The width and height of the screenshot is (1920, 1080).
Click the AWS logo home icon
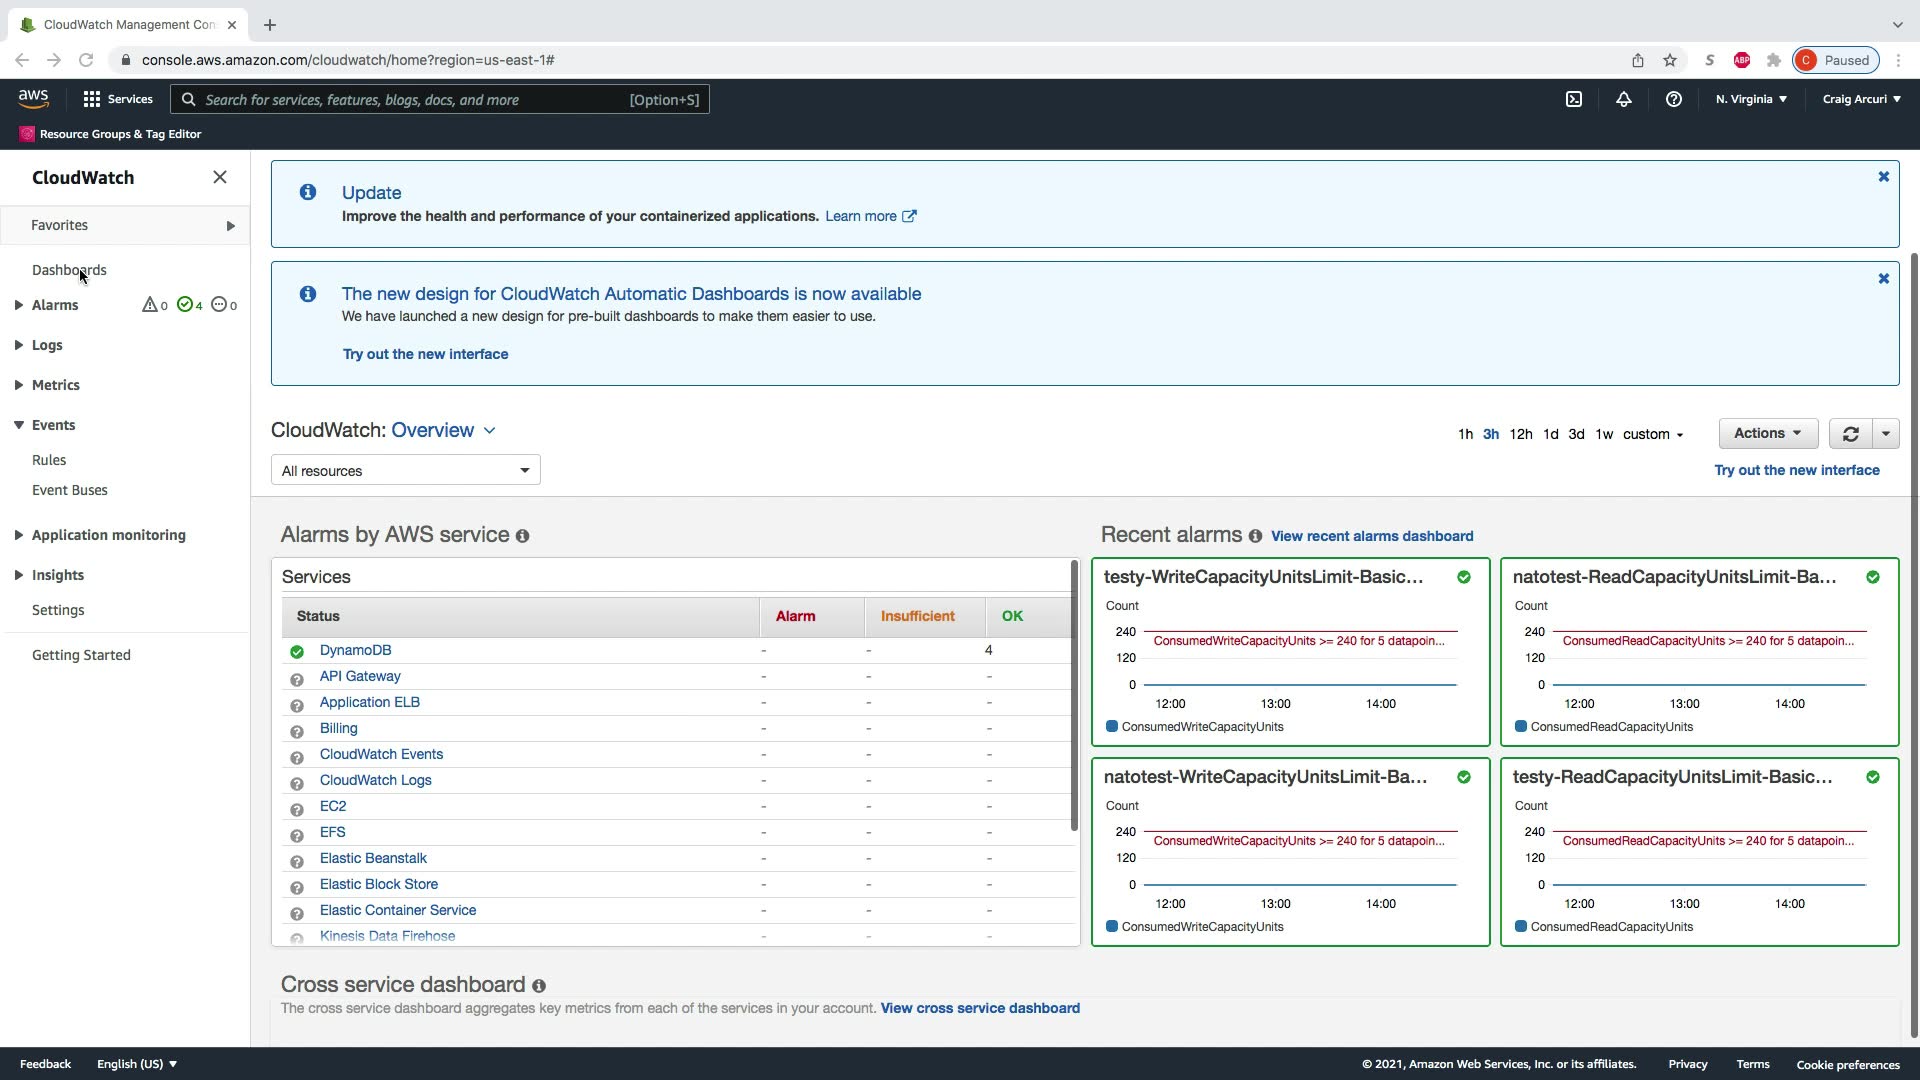tap(33, 98)
